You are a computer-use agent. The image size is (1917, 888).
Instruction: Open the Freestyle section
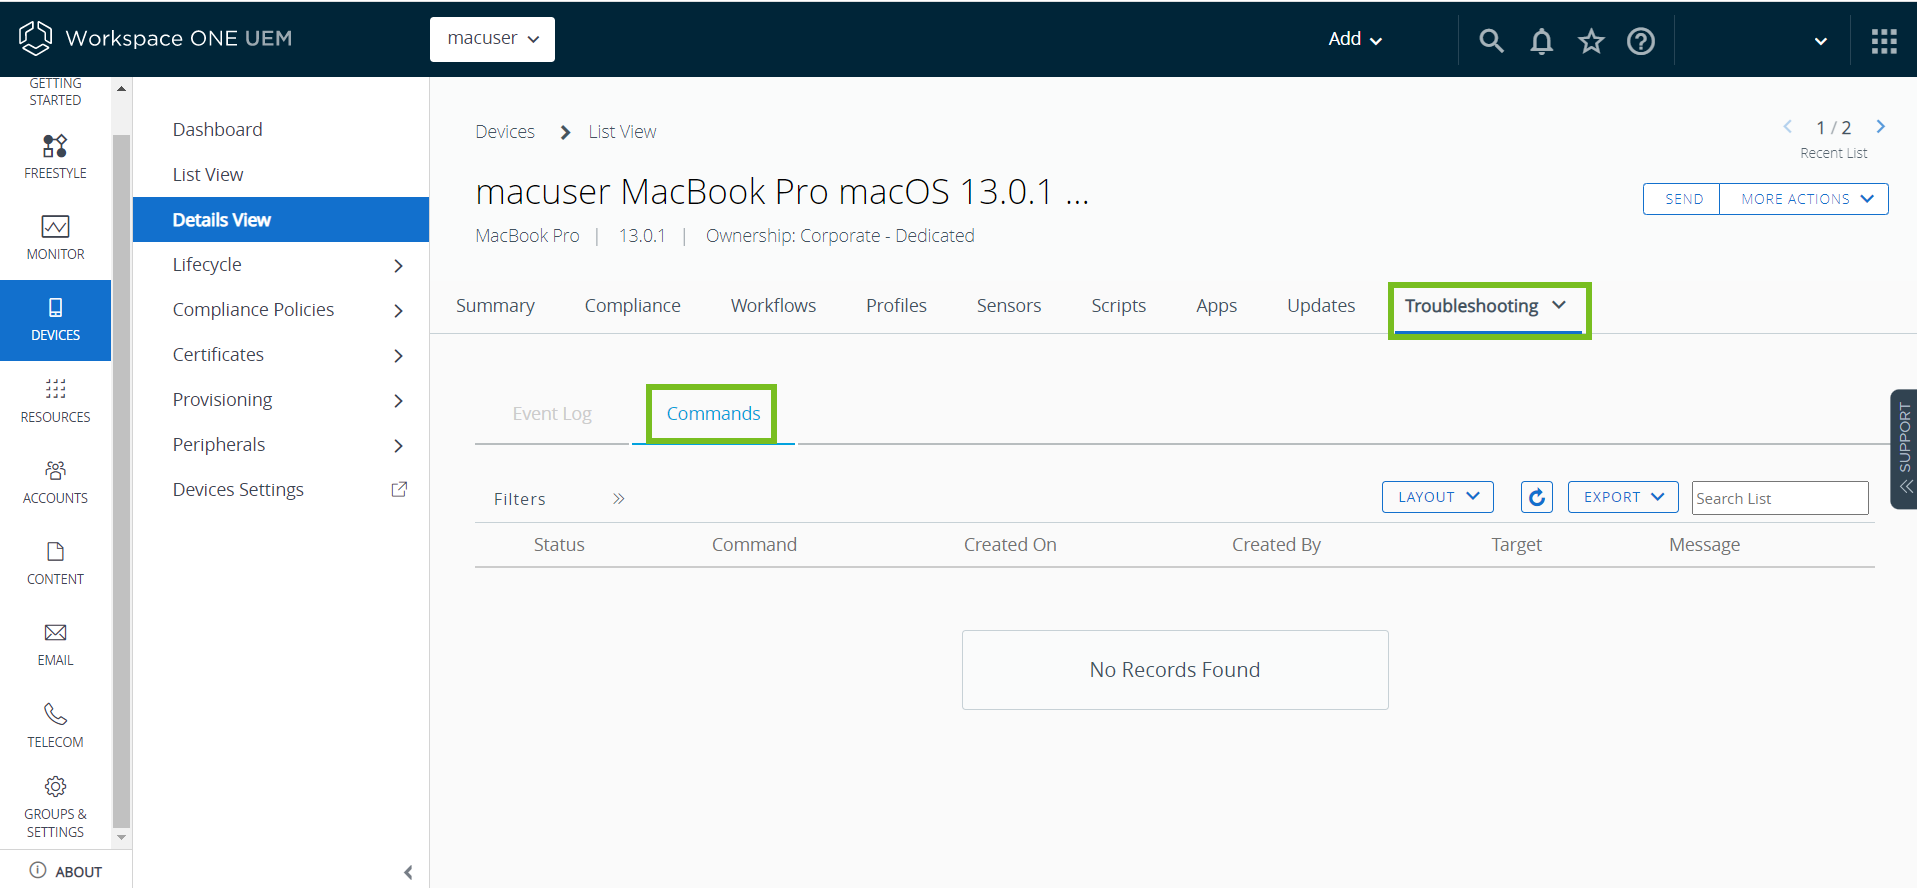[55, 157]
